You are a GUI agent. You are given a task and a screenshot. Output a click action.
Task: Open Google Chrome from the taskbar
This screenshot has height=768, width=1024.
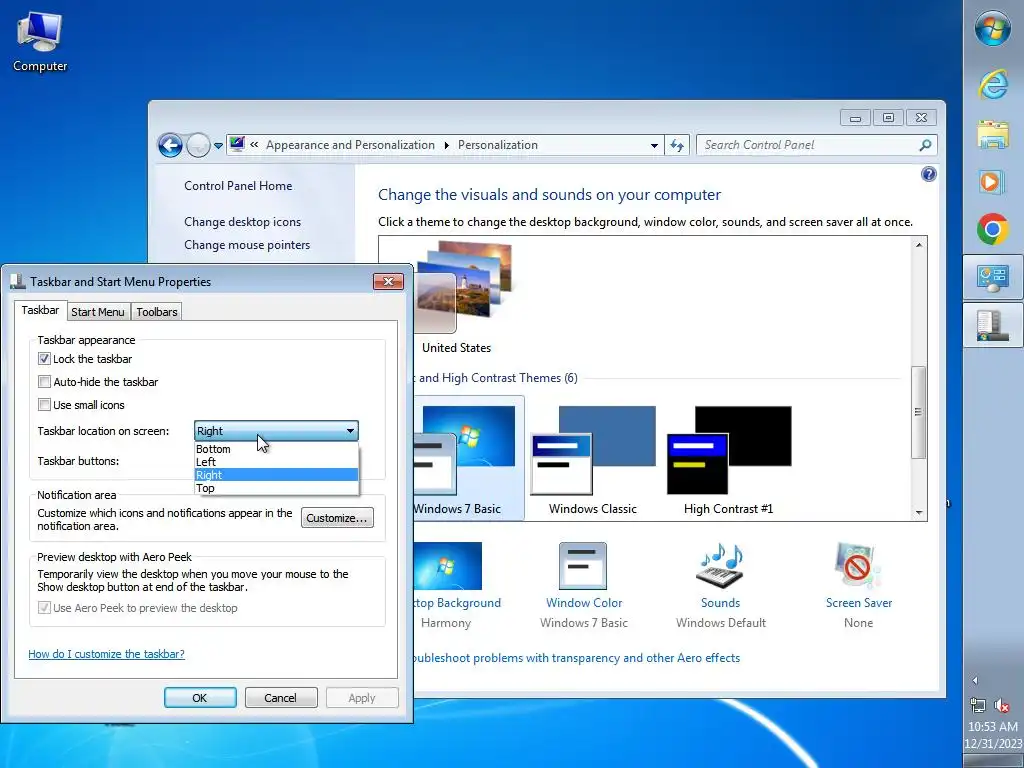(993, 229)
